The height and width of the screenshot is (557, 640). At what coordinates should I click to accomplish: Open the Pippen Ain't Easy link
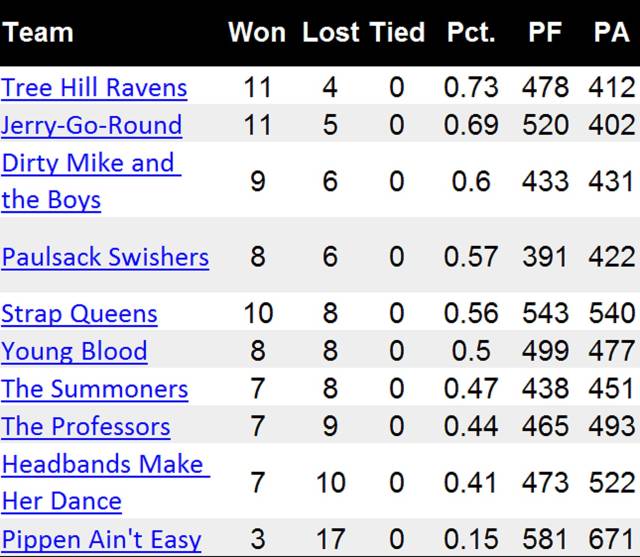tap(101, 539)
